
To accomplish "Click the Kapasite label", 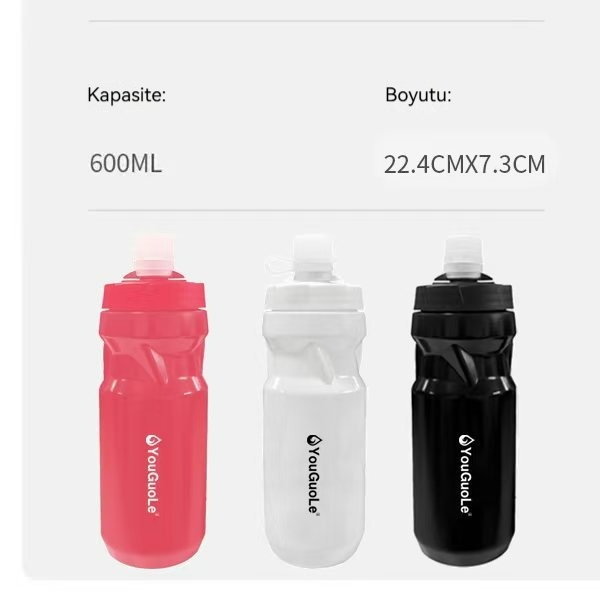I will tap(127, 94).
